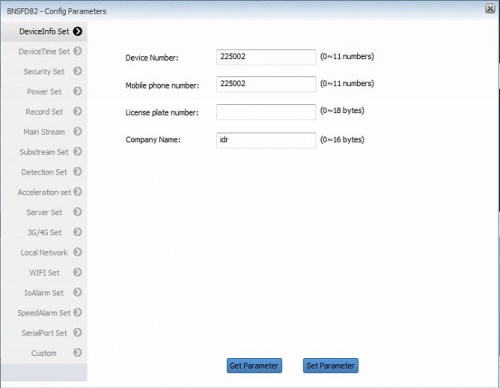Click the arrow icon beside IoAlarm Set
Image resolution: width=500 pixels, height=388 pixels.
(78, 292)
